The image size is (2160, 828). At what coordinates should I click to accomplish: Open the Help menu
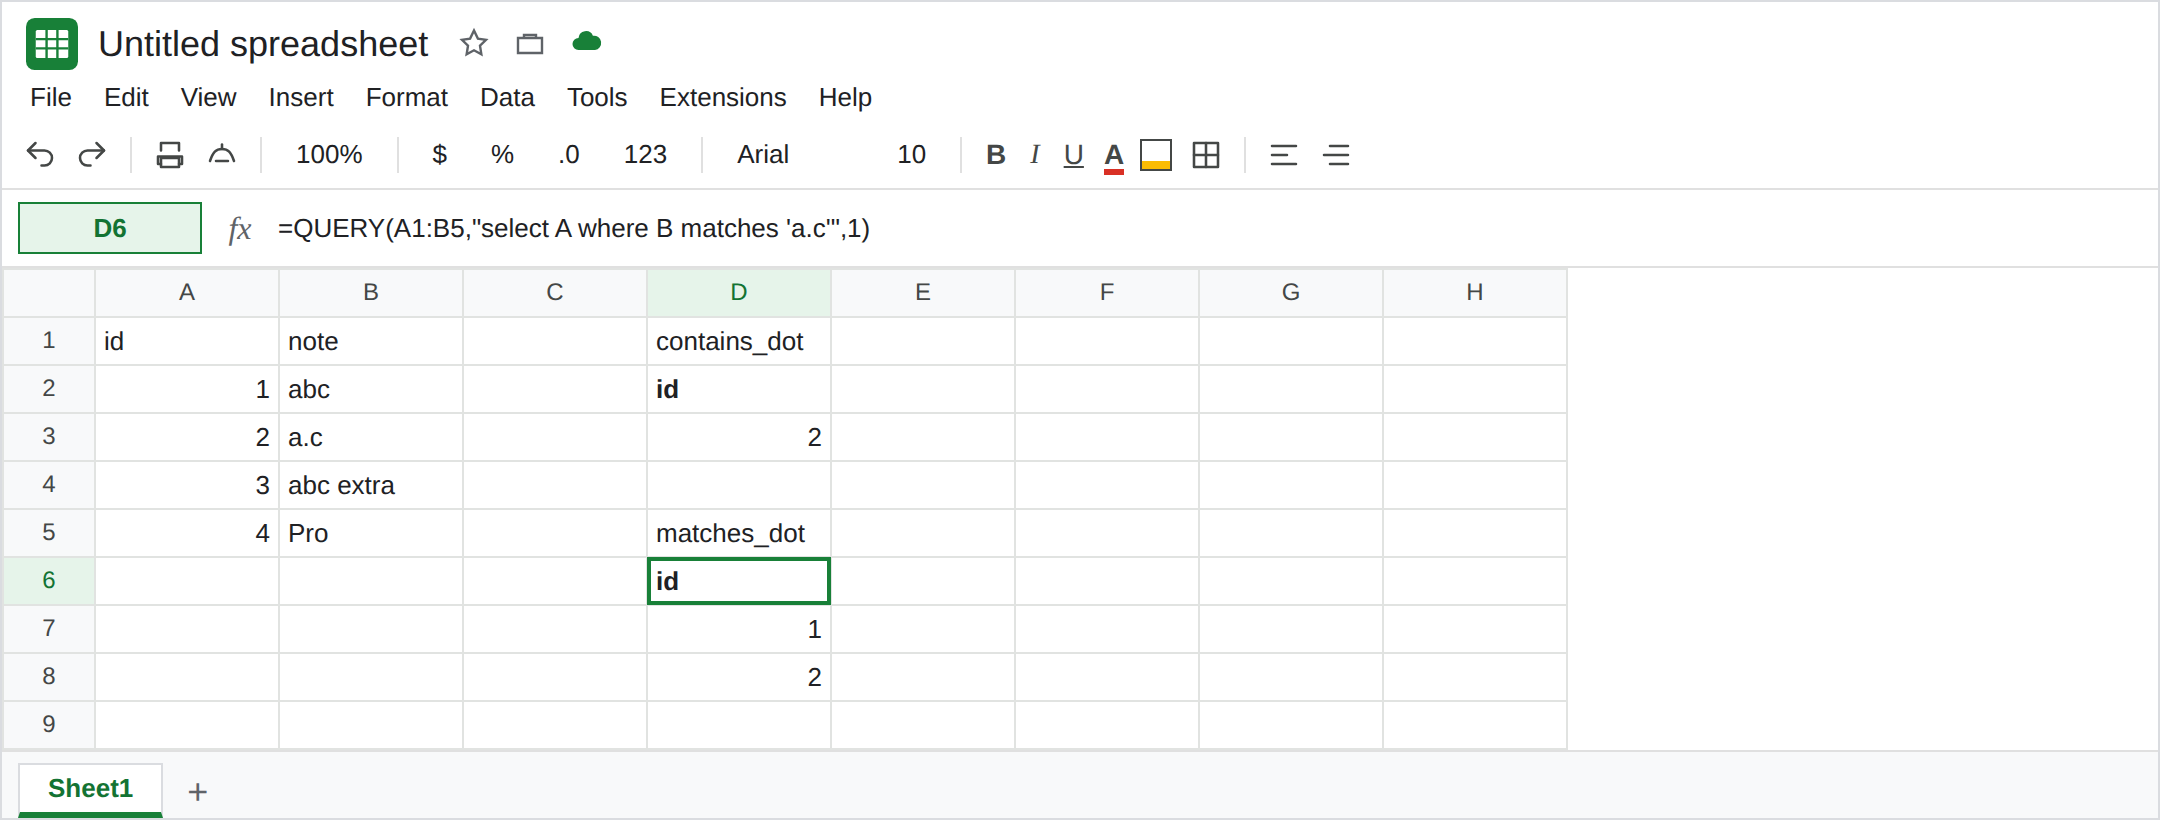pyautogui.click(x=845, y=97)
